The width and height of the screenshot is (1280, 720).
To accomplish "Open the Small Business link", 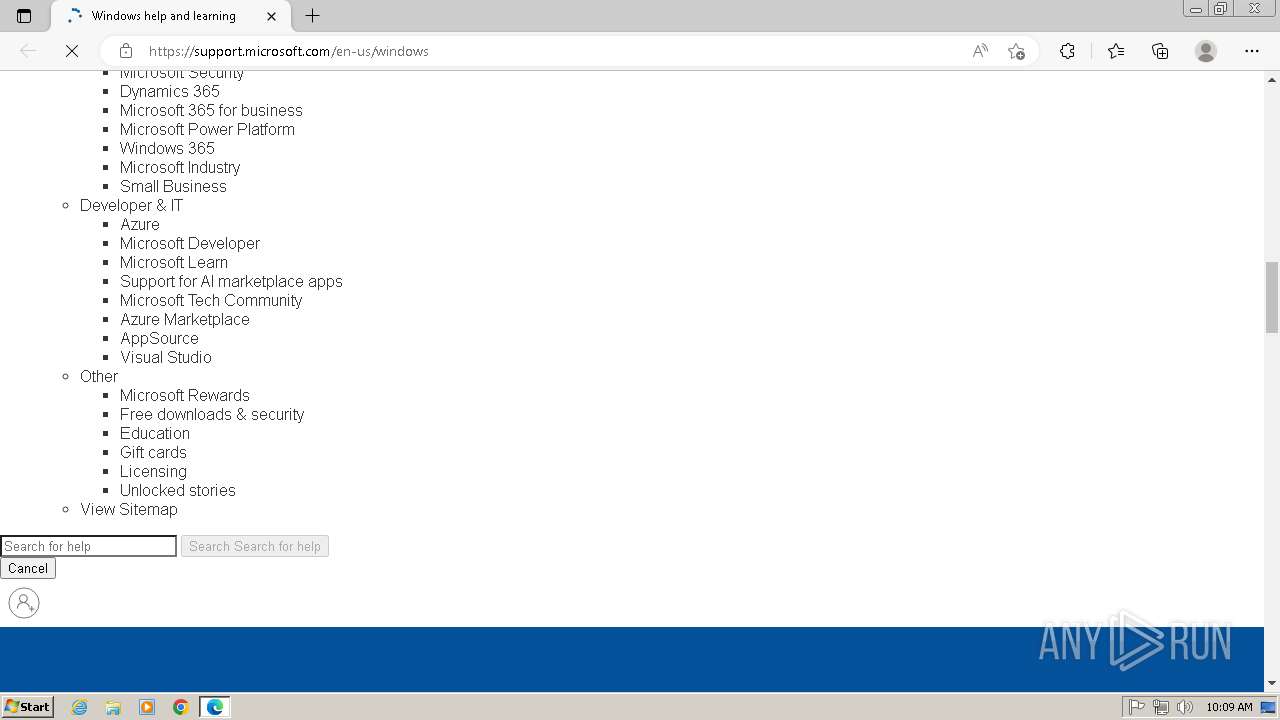I will point(173,186).
